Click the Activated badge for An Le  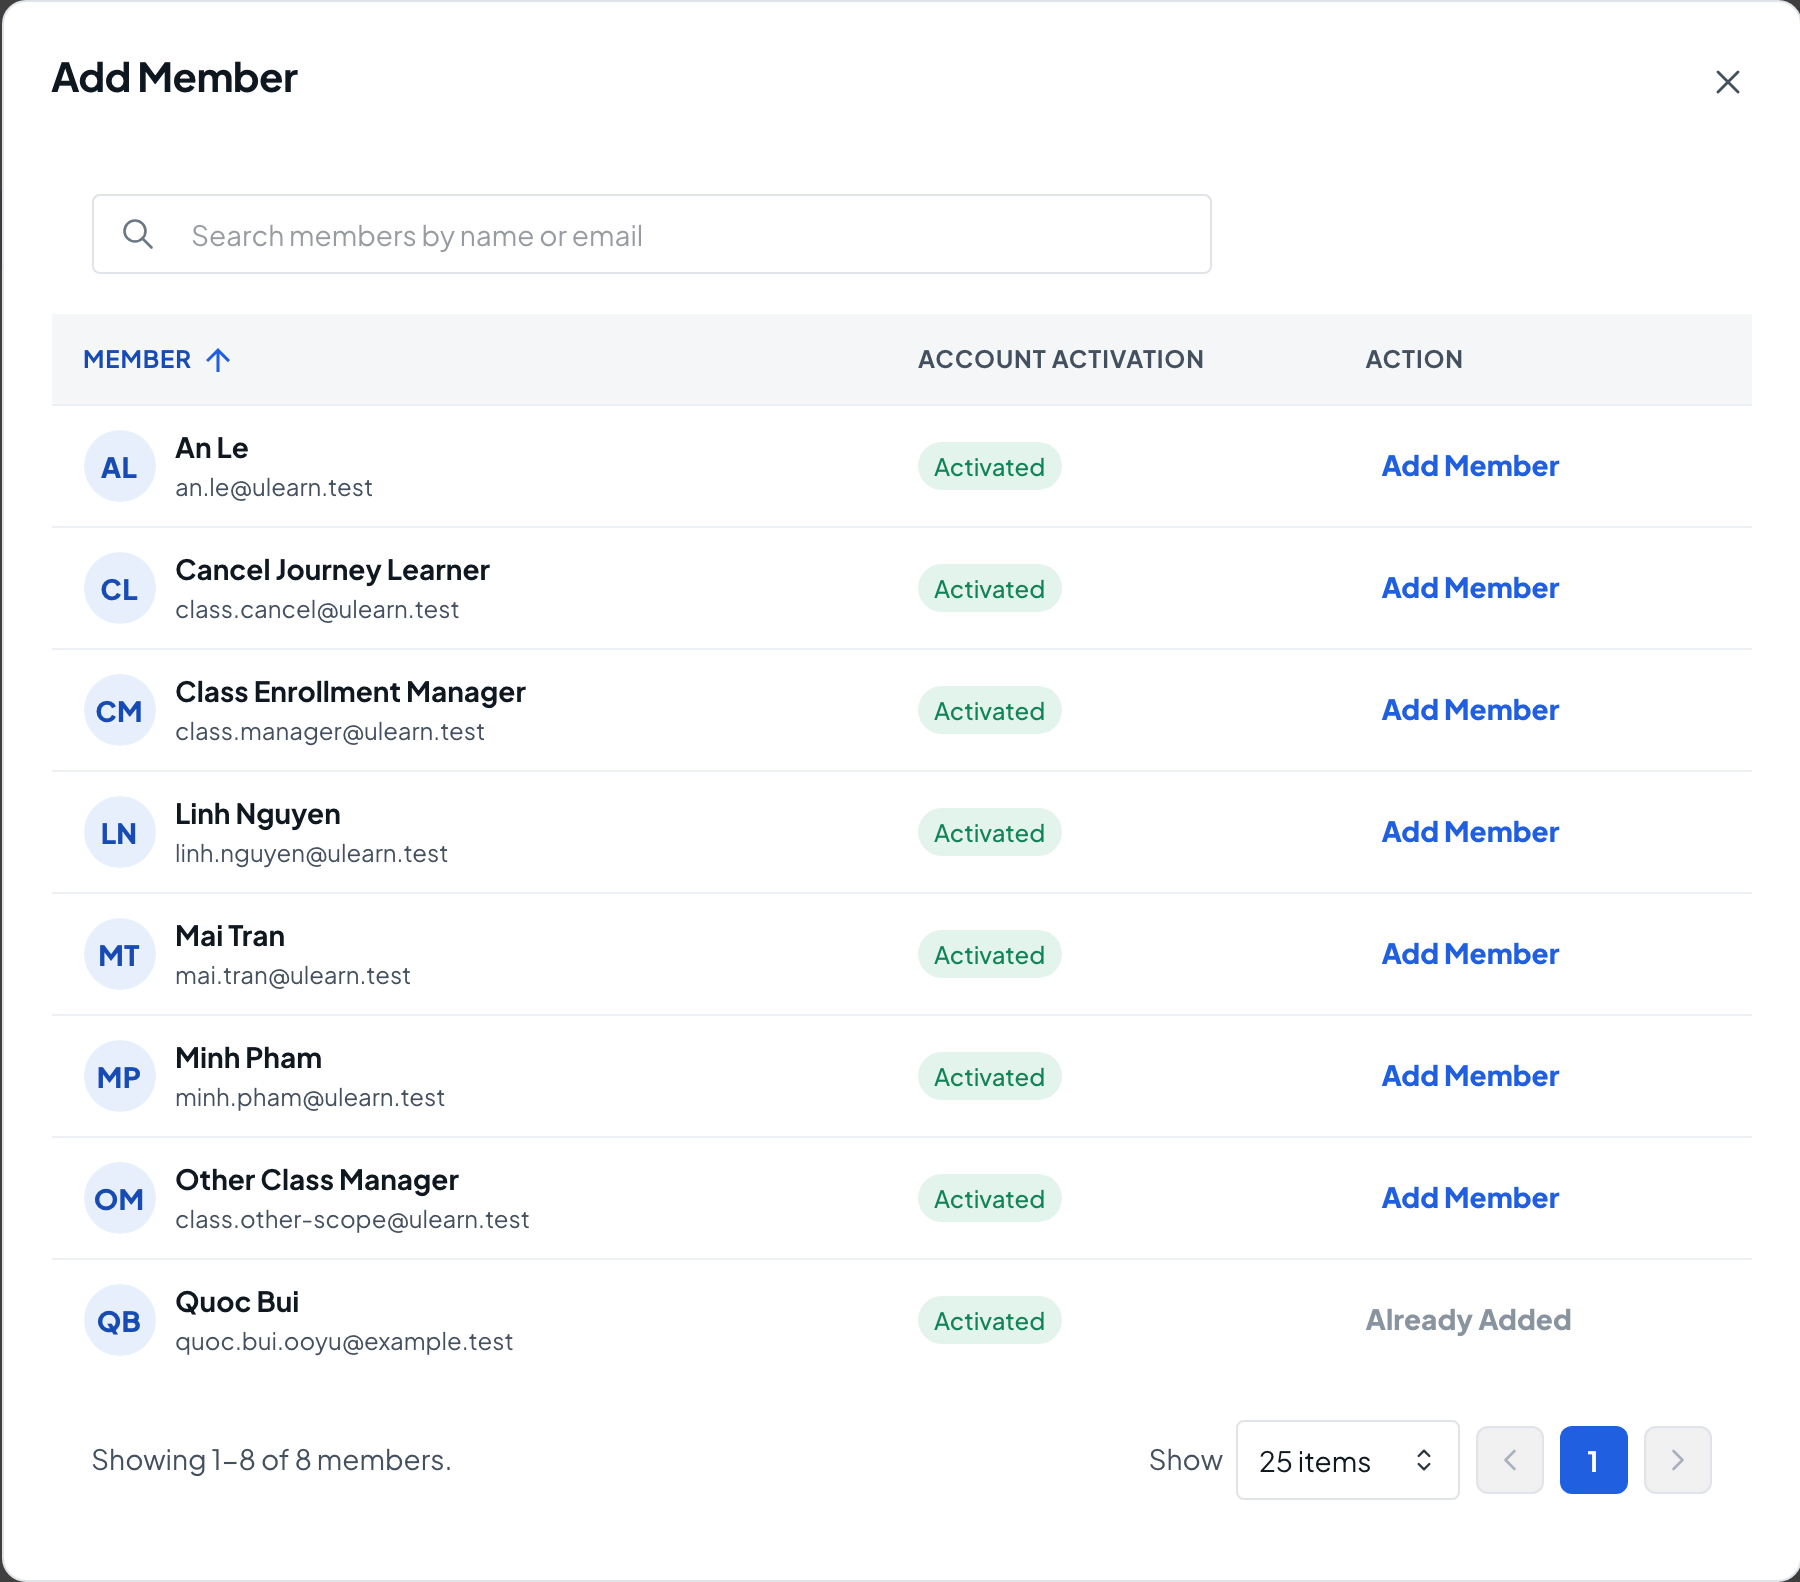tap(989, 466)
